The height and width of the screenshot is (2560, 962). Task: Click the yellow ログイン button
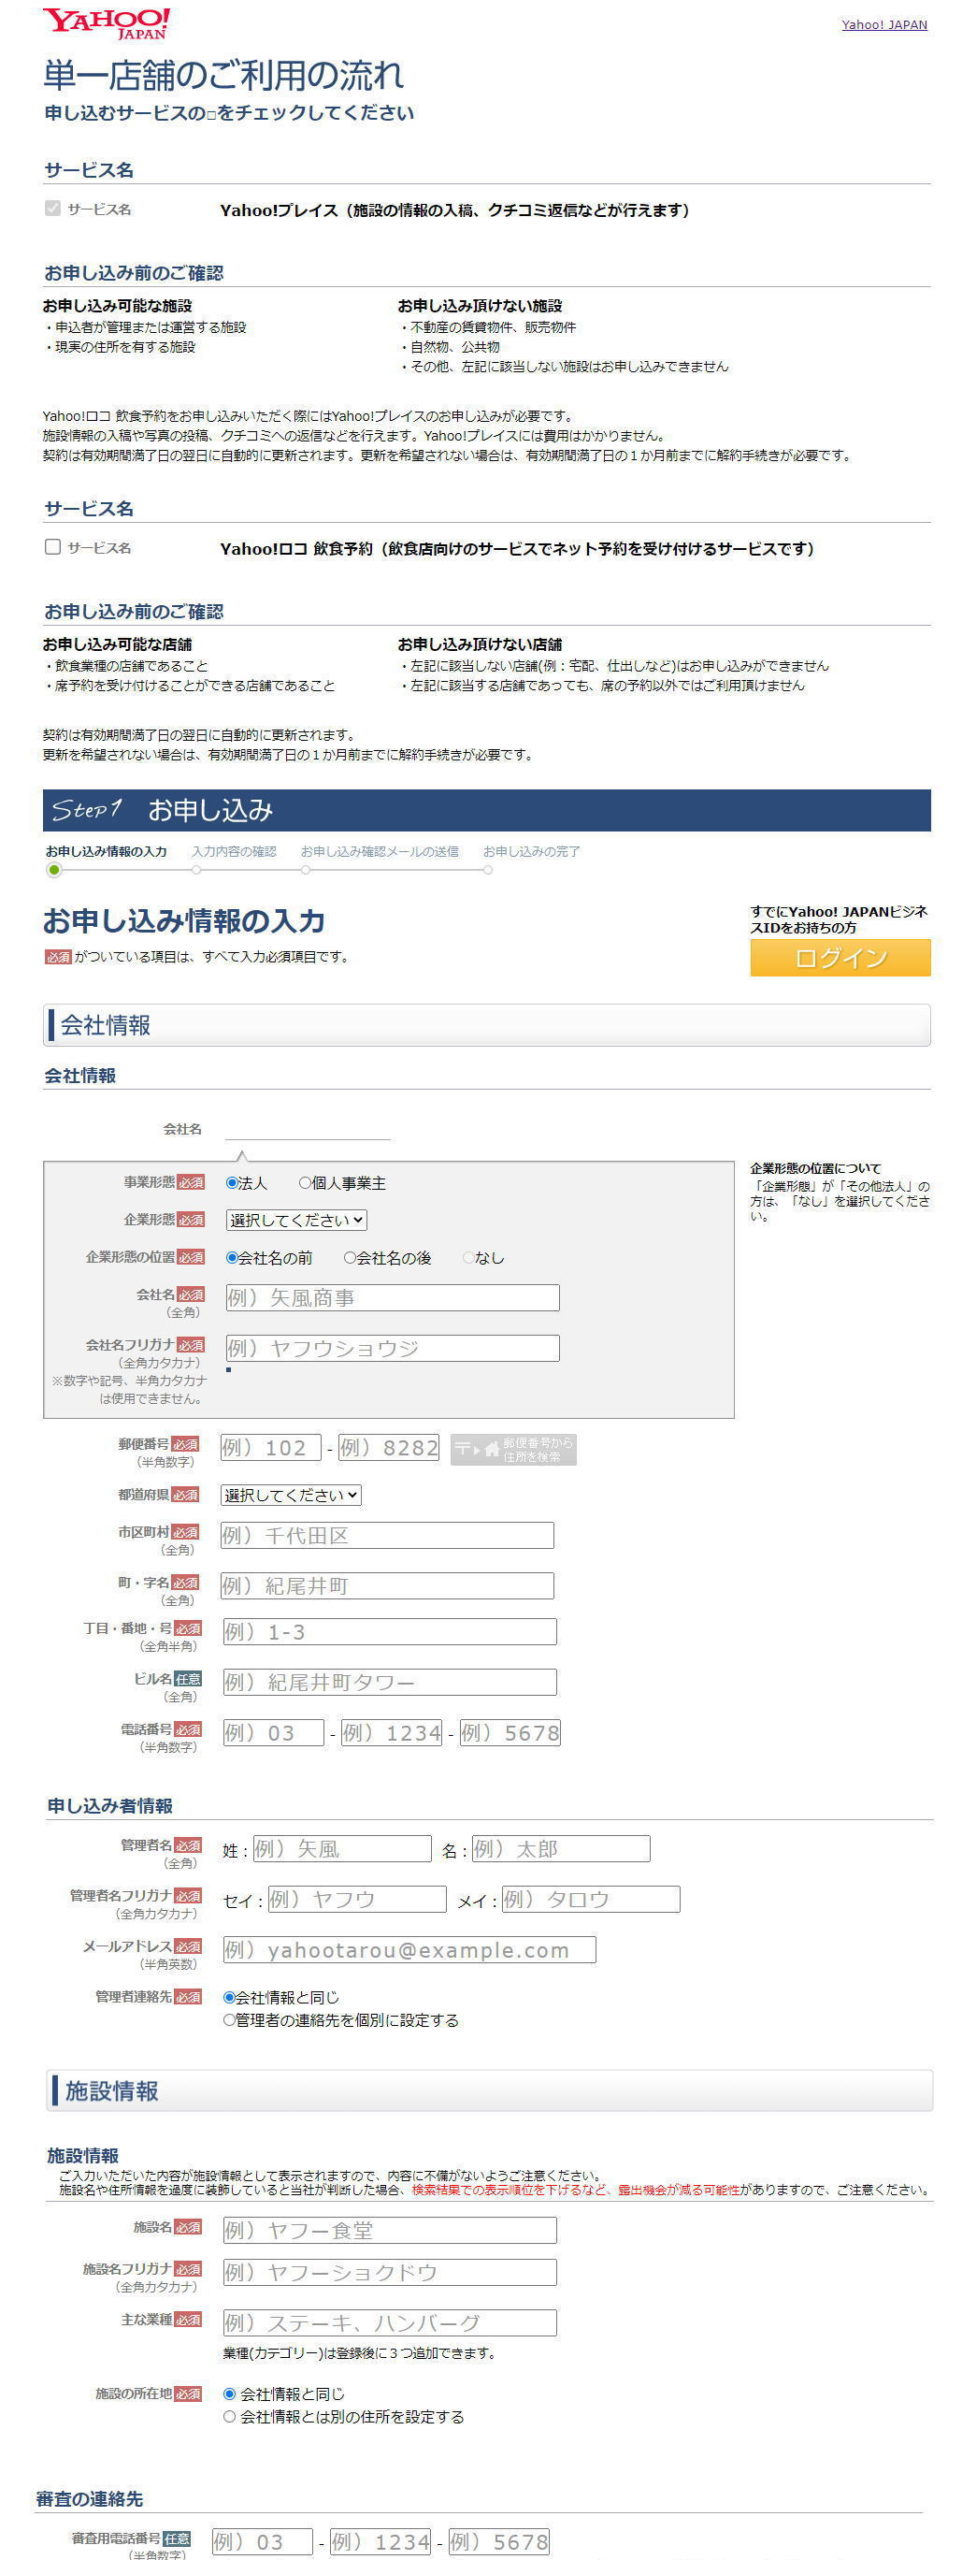pos(840,957)
